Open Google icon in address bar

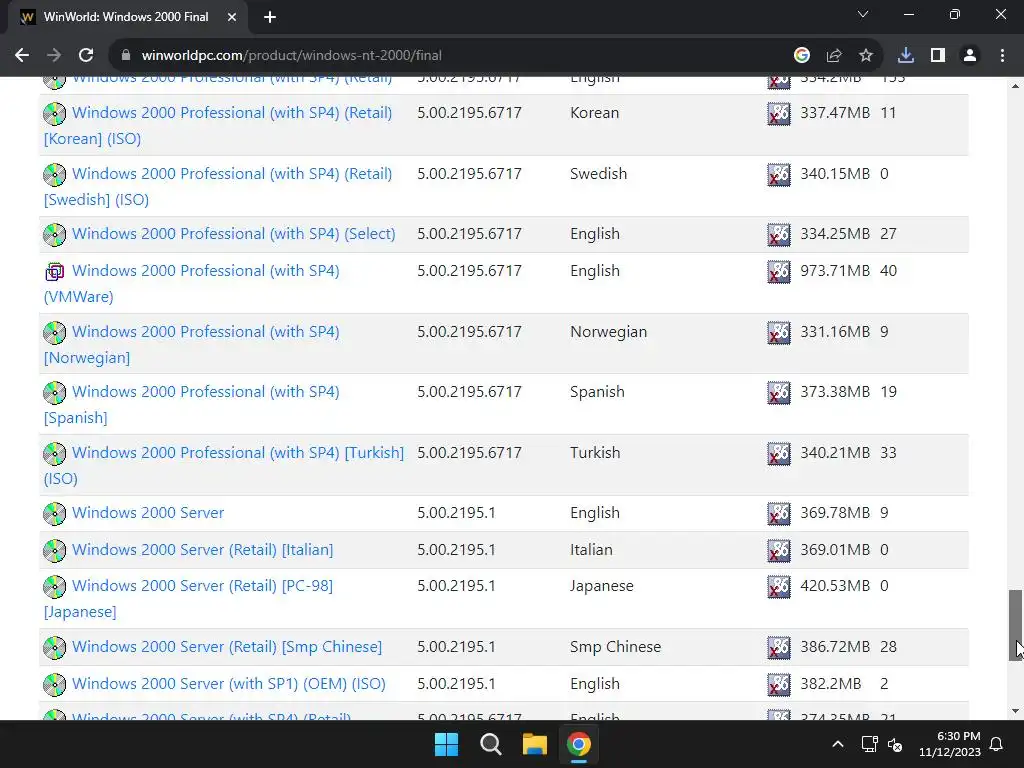pyautogui.click(x=801, y=56)
